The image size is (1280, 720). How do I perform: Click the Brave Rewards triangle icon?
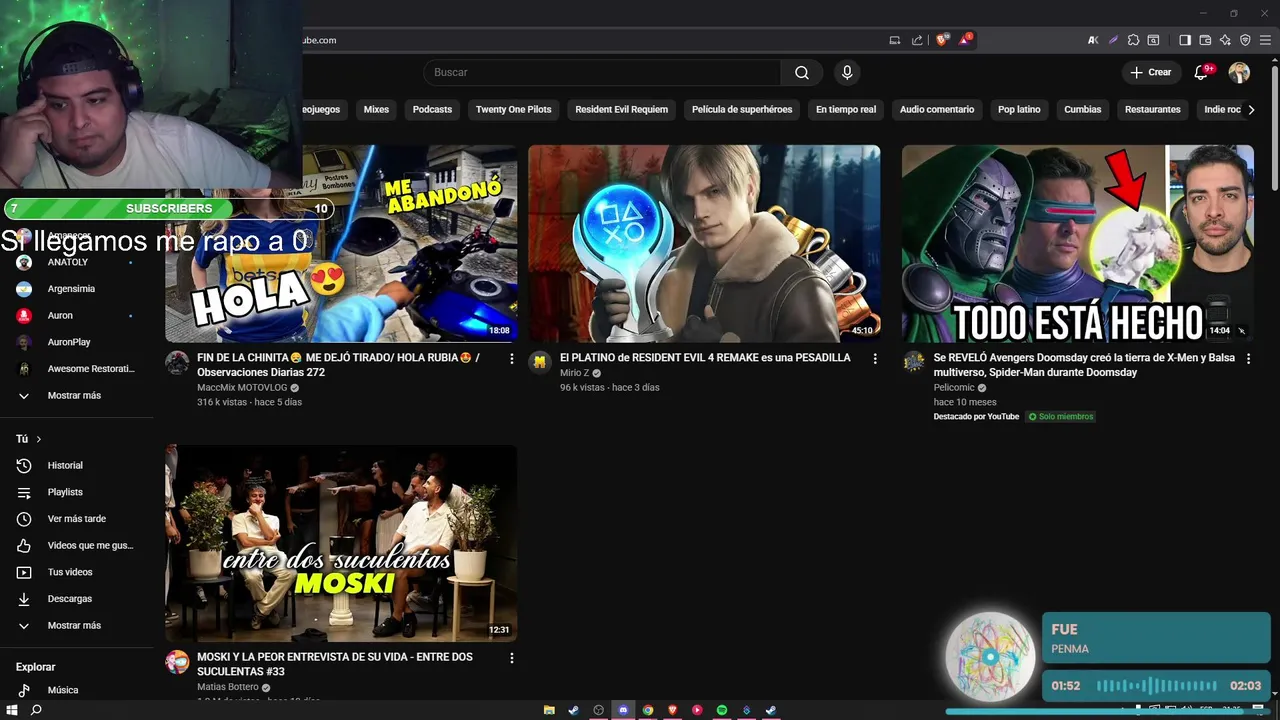click(965, 40)
